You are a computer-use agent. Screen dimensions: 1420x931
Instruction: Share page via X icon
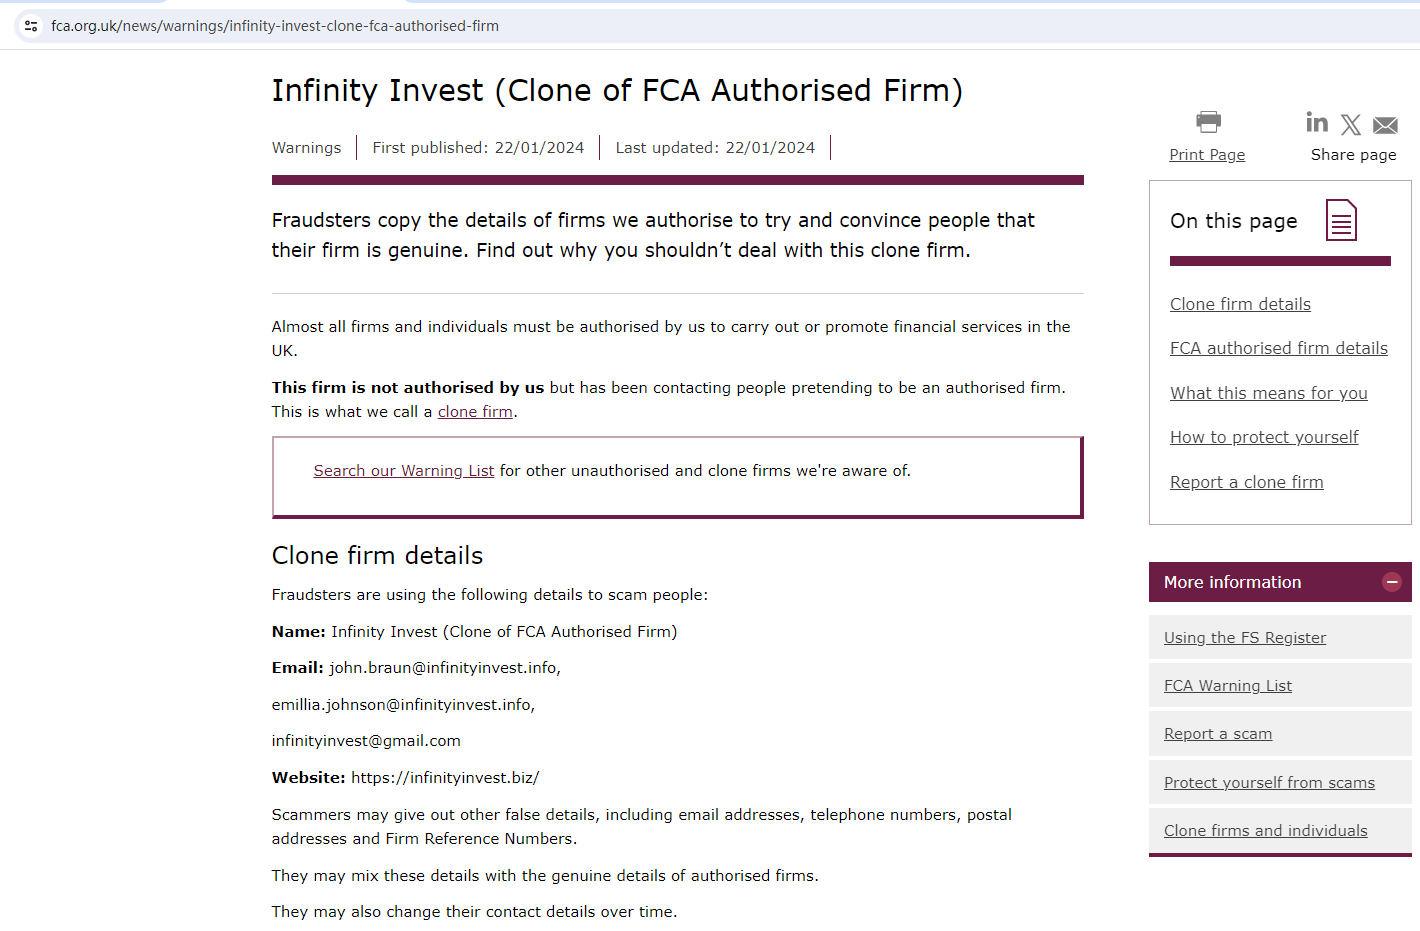[x=1351, y=124]
